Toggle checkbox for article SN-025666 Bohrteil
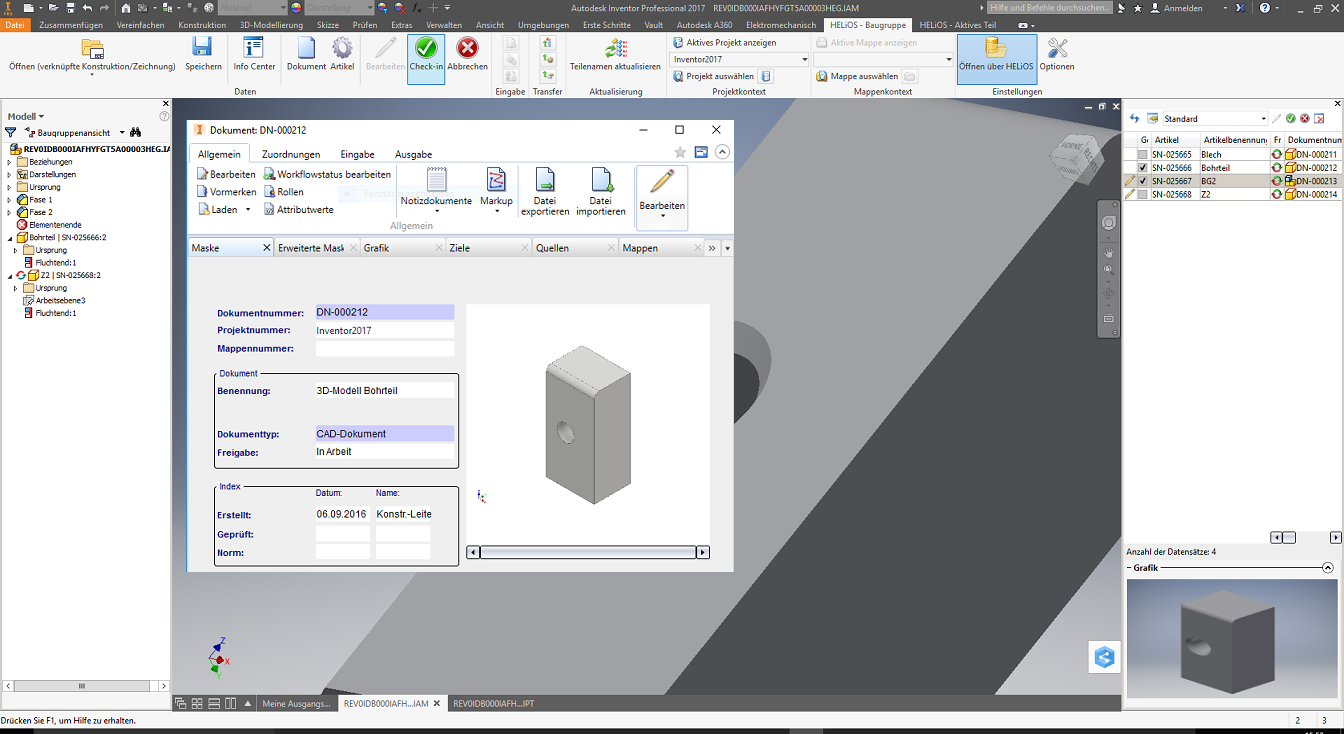This screenshot has width=1344, height=734. tap(1142, 168)
